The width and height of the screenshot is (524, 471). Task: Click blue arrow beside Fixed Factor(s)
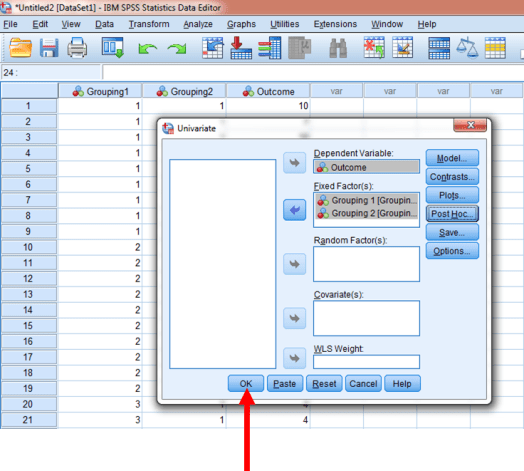point(294,210)
